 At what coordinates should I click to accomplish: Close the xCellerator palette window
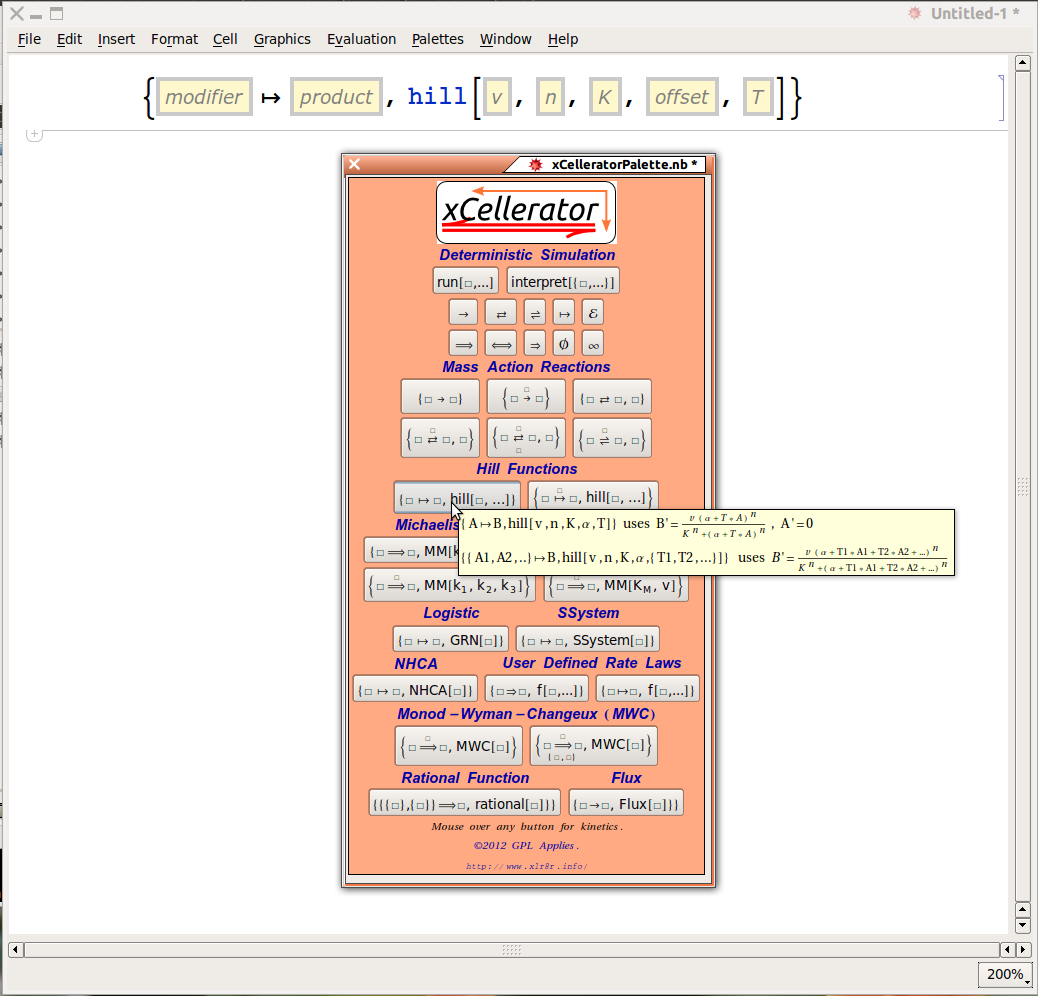tap(355, 164)
